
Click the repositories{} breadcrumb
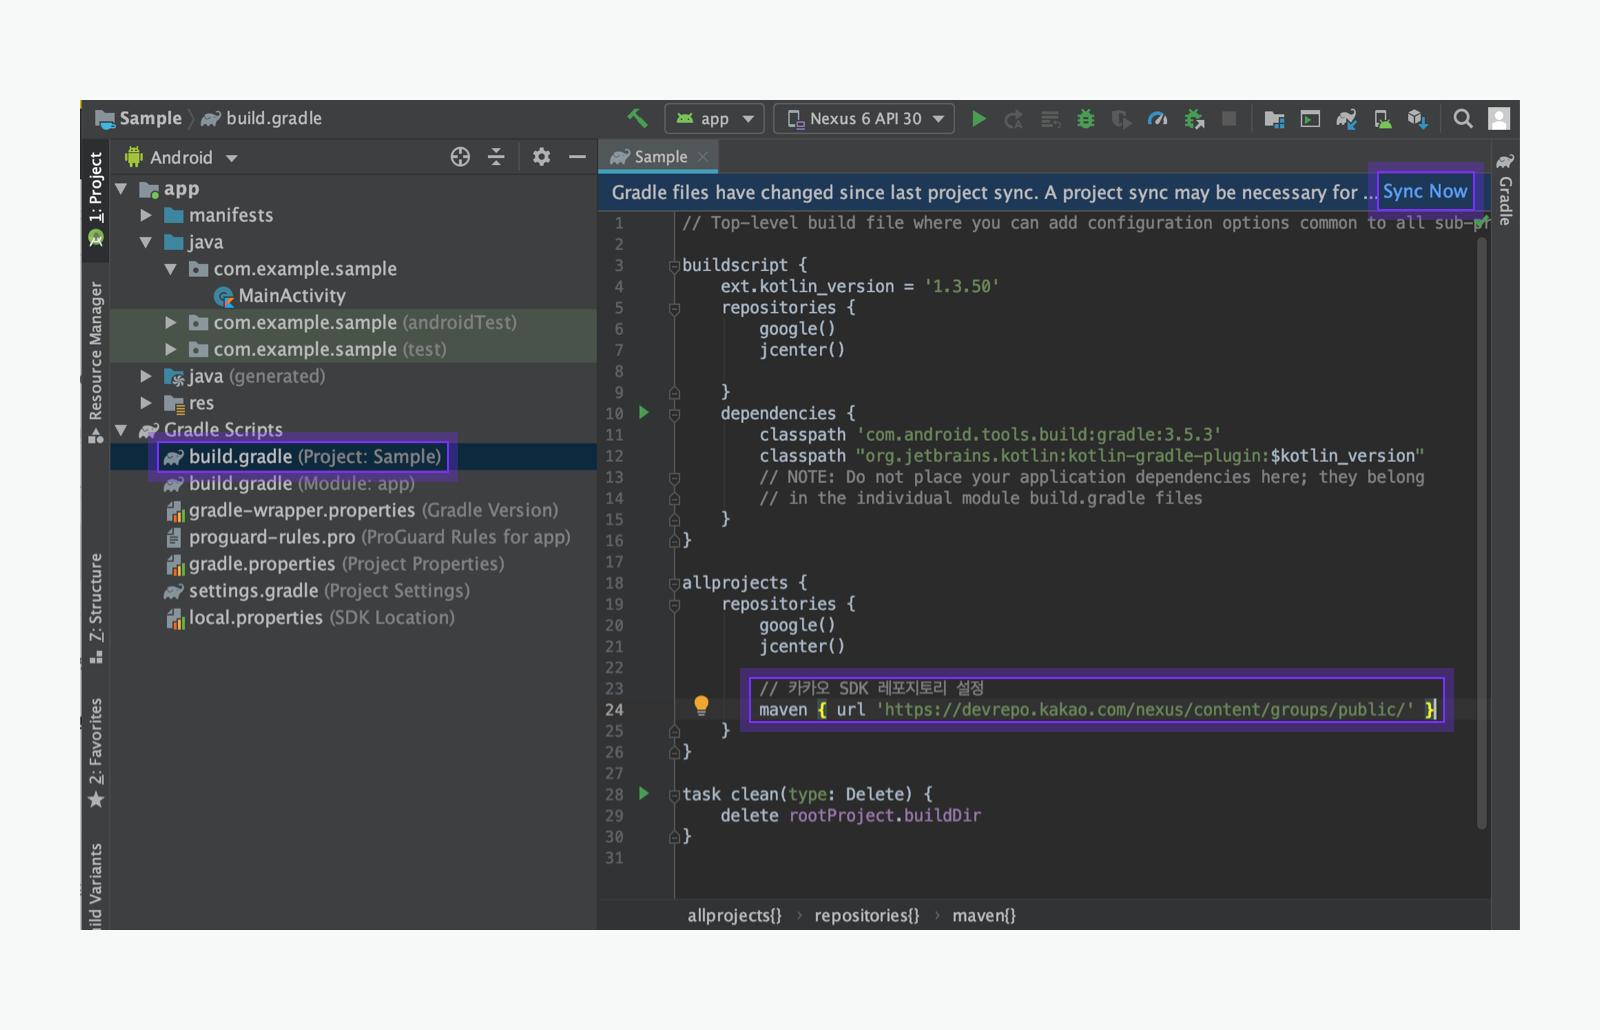pos(866,916)
